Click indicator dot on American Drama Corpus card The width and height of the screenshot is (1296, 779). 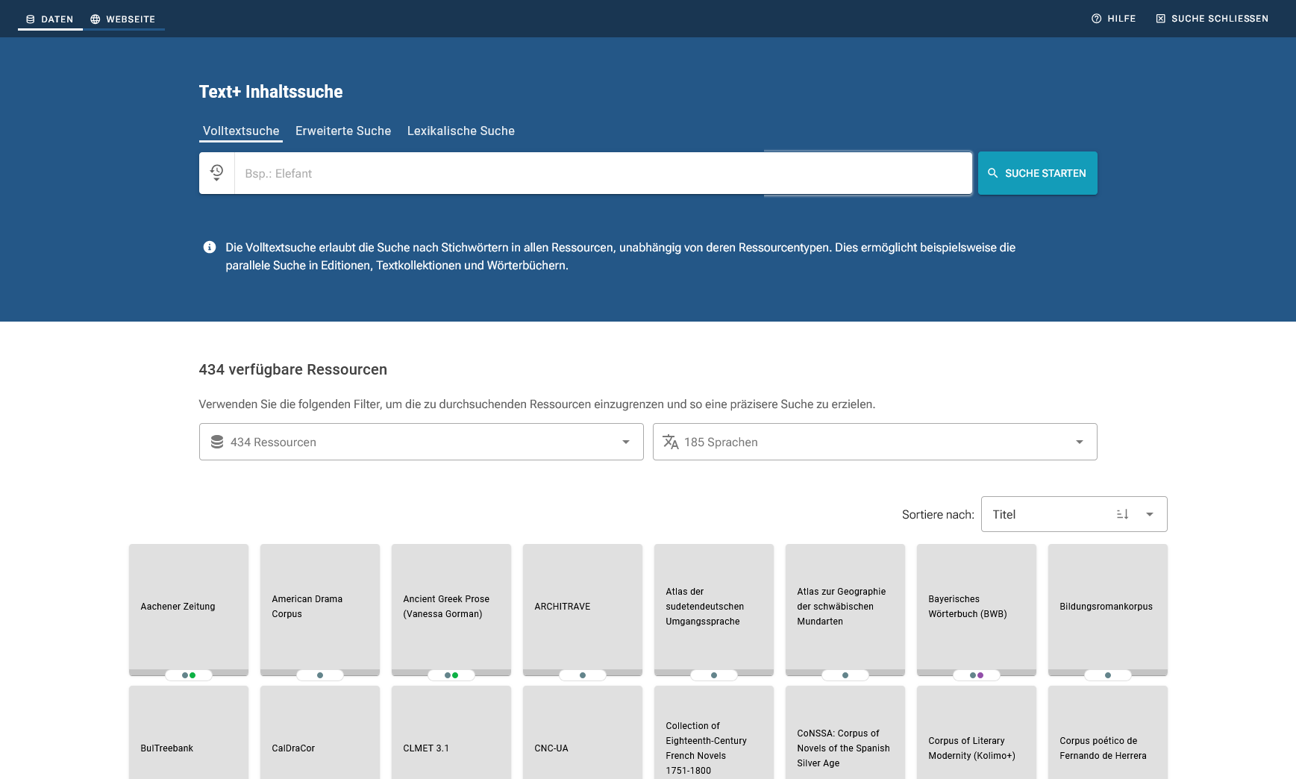point(320,675)
